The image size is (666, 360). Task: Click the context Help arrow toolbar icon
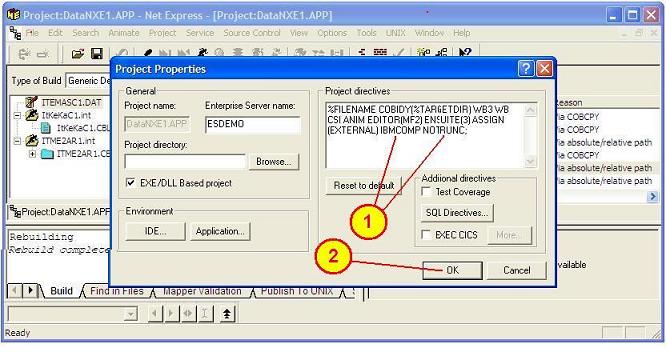click(465, 53)
